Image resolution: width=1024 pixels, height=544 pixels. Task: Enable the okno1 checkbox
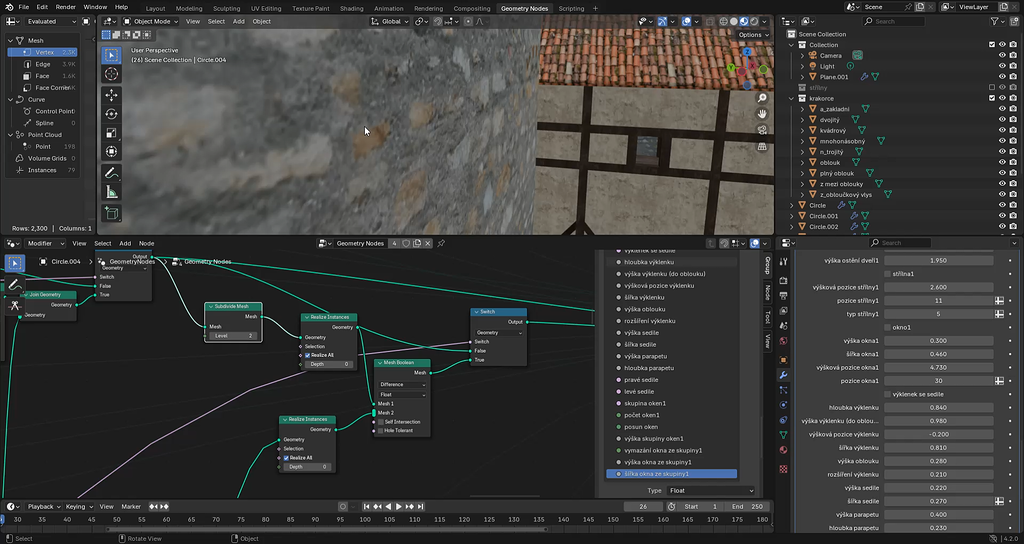click(x=888, y=327)
